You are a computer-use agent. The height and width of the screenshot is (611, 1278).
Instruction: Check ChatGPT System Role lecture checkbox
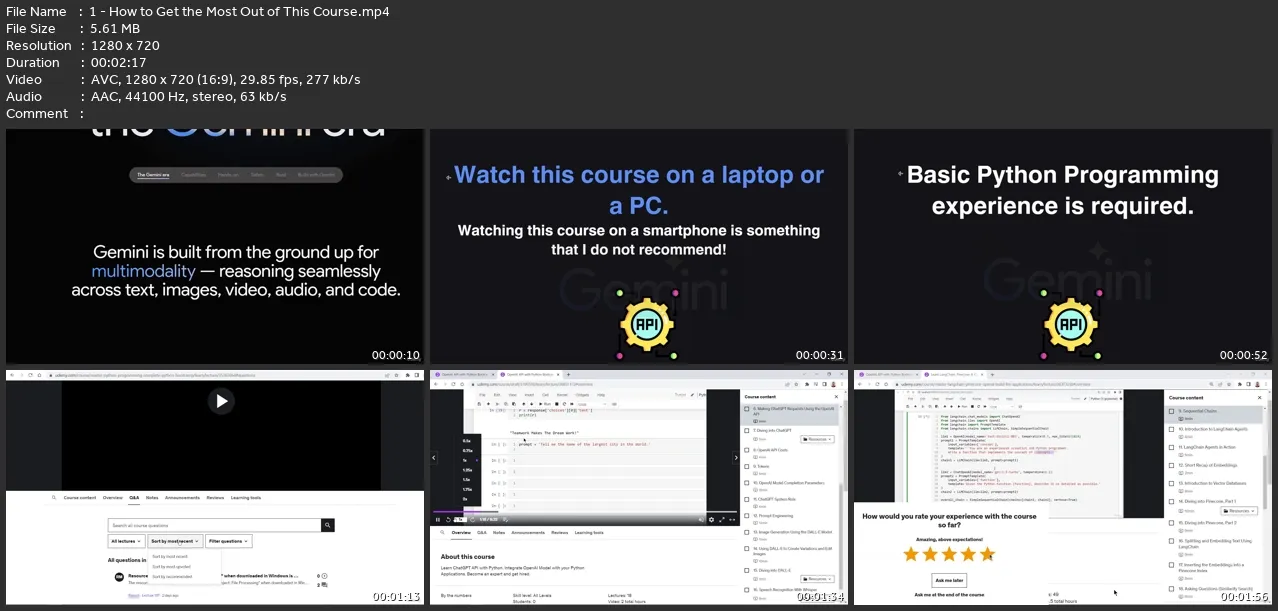[x=746, y=499]
